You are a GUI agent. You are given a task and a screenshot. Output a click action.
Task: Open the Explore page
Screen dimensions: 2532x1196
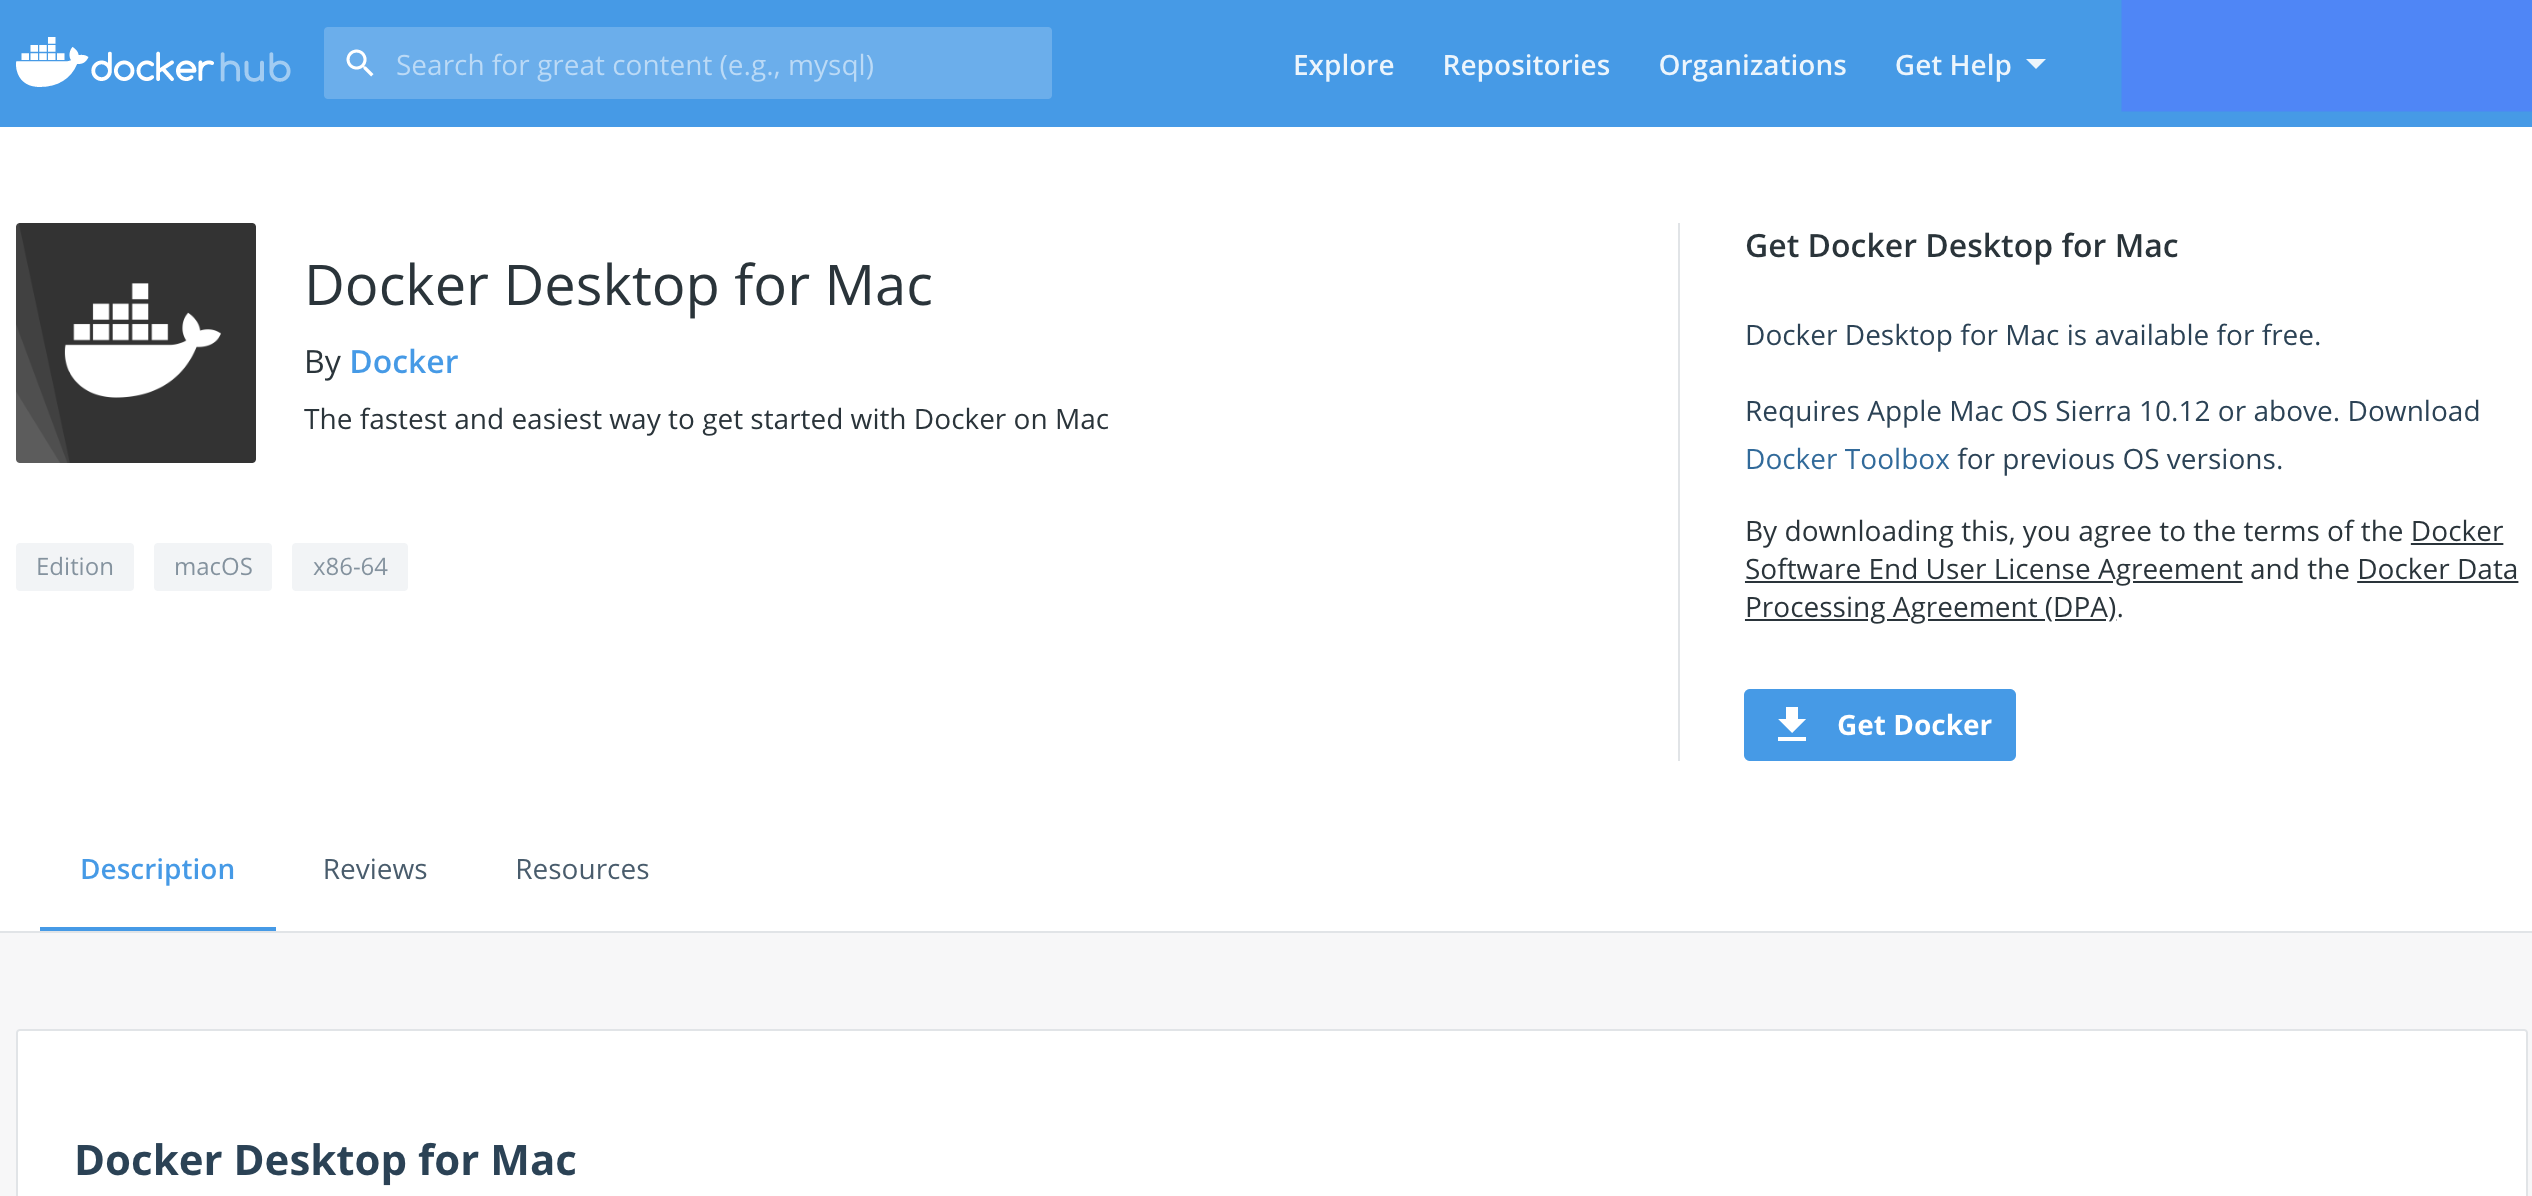coord(1343,65)
